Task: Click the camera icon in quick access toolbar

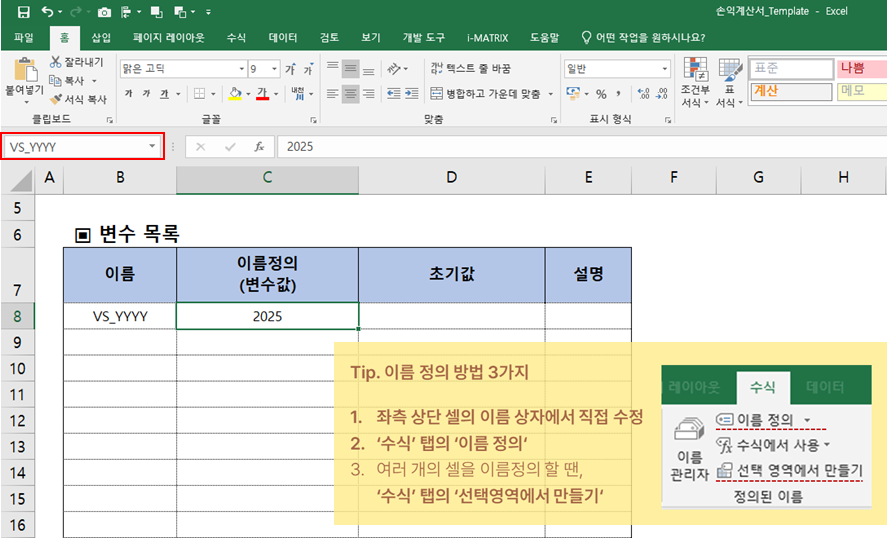Action: 105,12
